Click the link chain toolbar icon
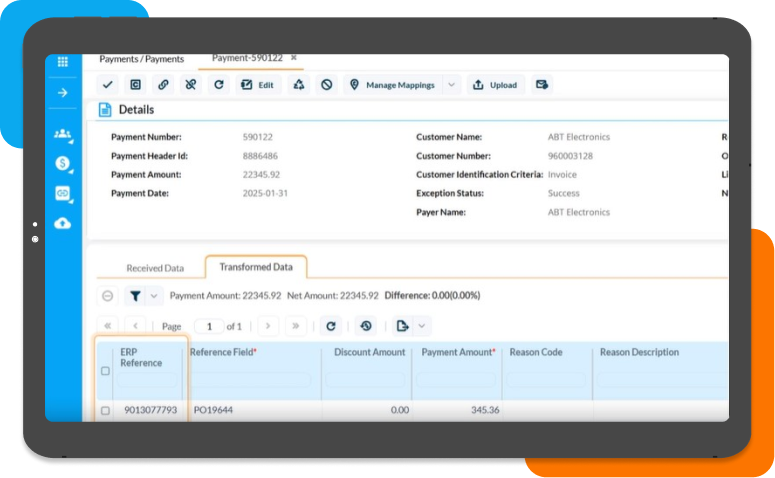This screenshot has height=478, width=775. coord(163,85)
